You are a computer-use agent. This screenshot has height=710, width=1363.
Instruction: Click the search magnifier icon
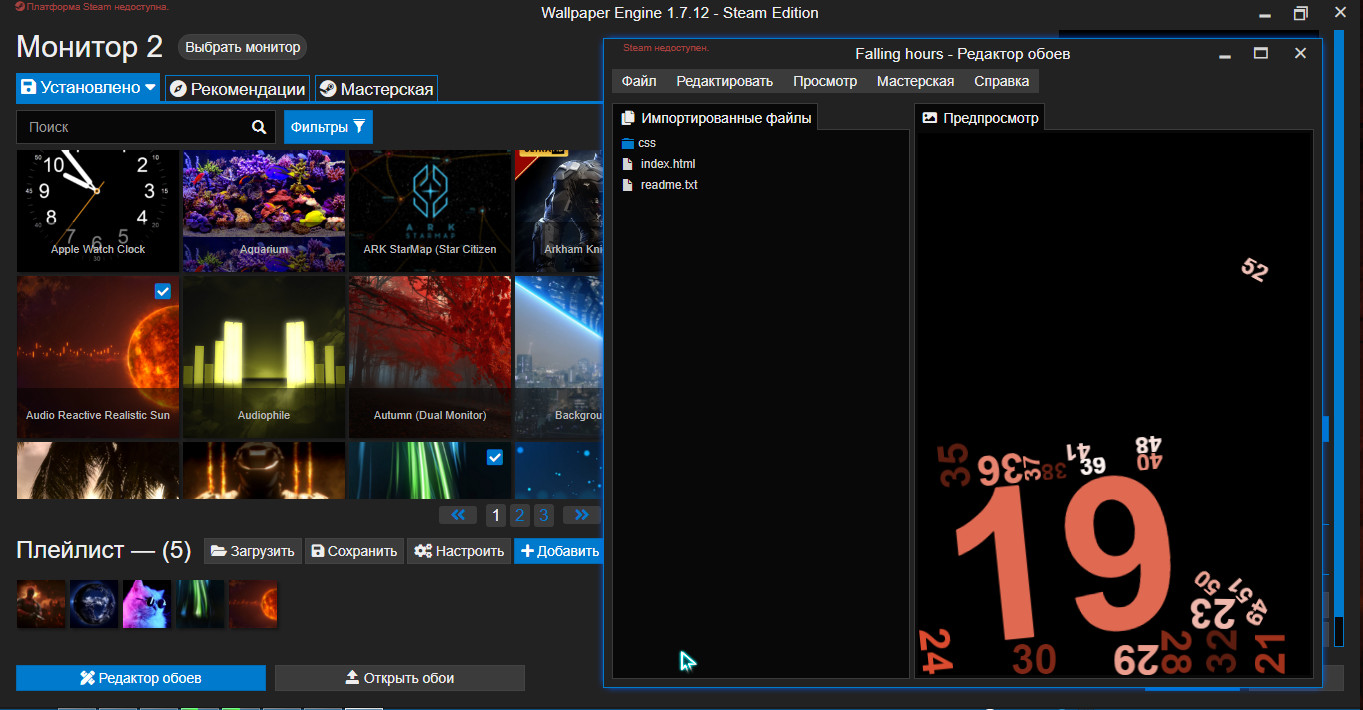259,127
